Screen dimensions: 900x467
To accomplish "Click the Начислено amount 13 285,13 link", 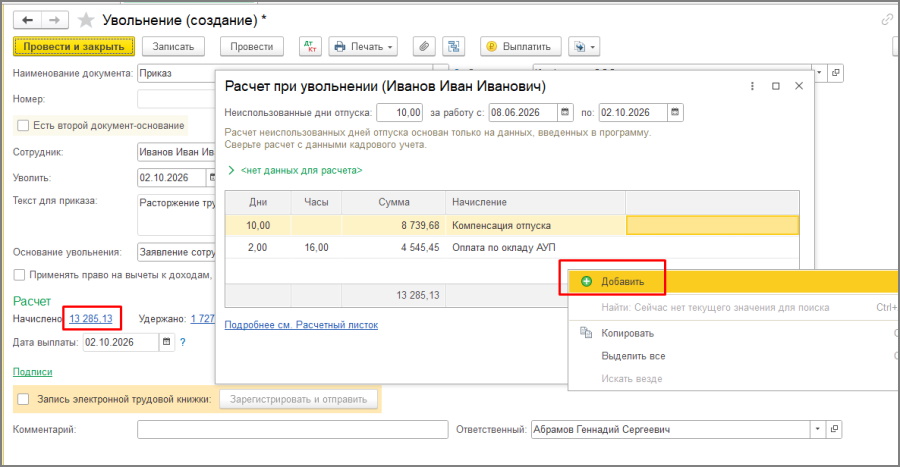I will tap(91, 318).
